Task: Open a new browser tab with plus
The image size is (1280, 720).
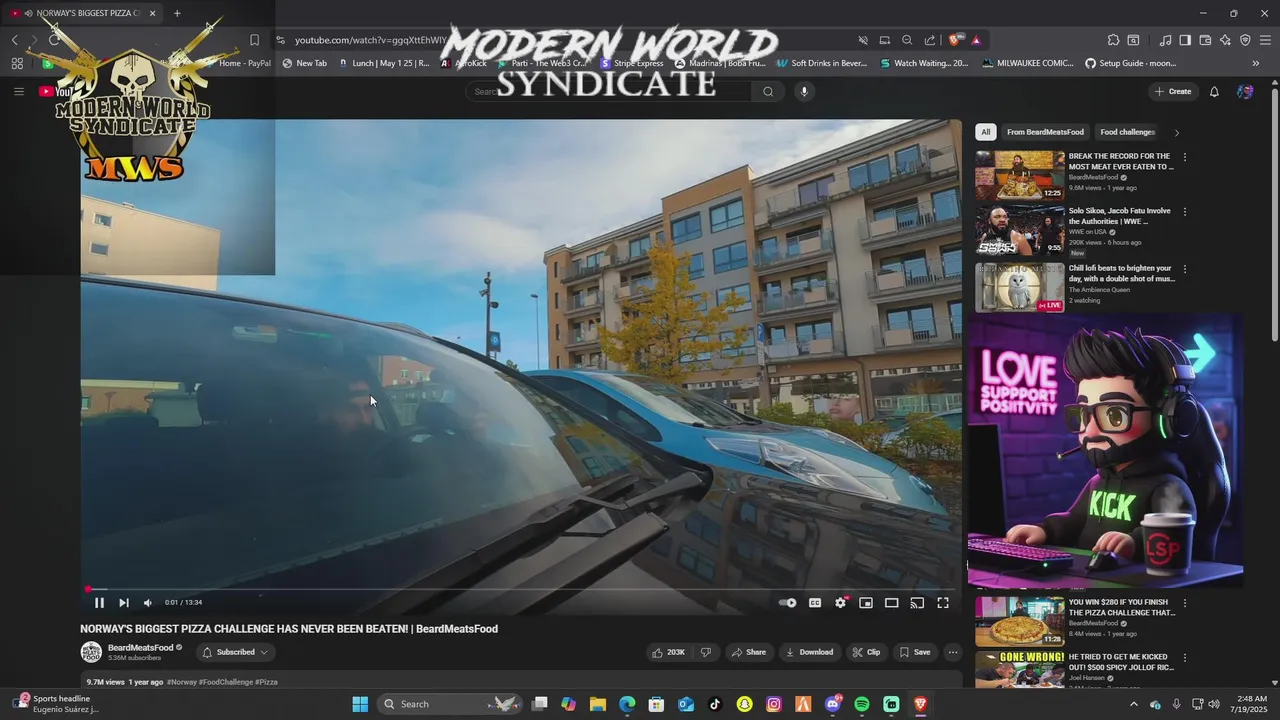Action: pos(177,13)
